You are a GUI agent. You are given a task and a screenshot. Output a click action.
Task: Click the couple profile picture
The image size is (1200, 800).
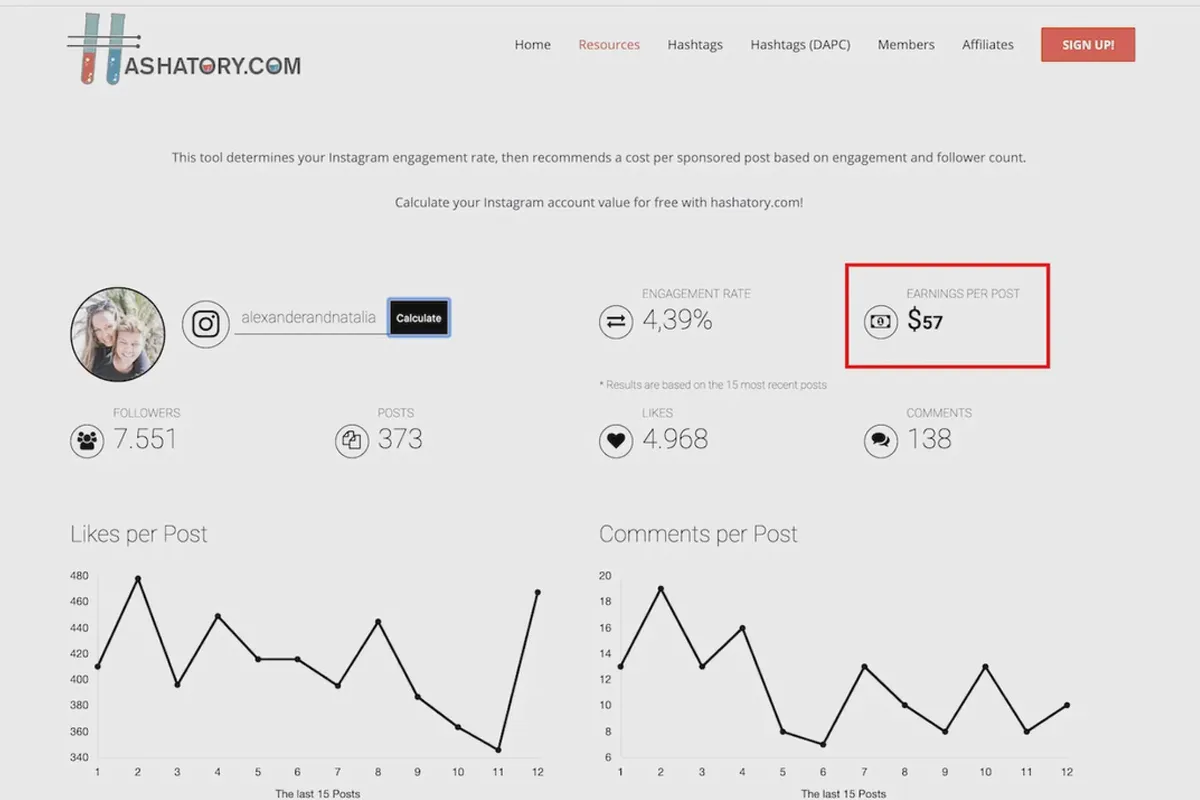[x=118, y=334]
